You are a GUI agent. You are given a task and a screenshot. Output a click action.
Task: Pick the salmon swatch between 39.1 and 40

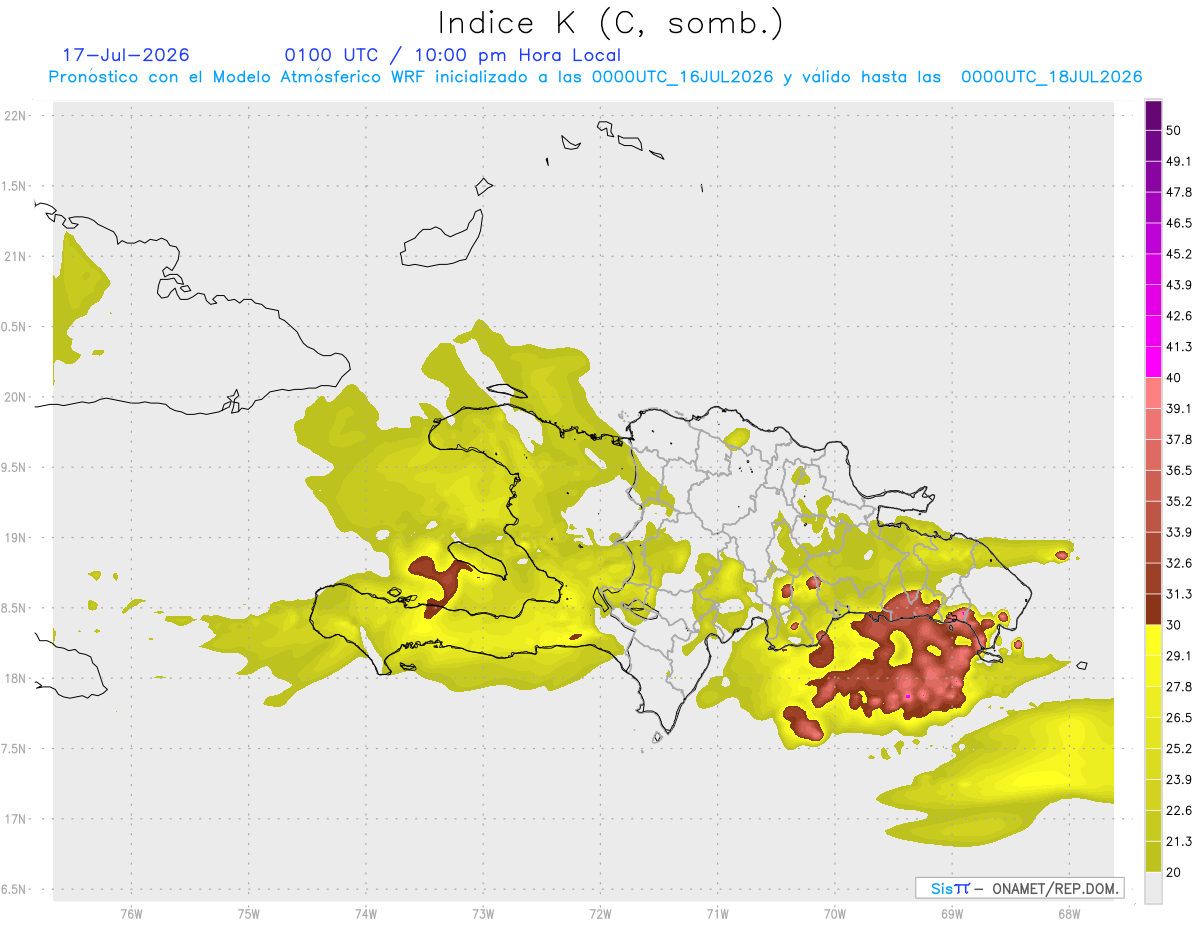click(x=1153, y=393)
